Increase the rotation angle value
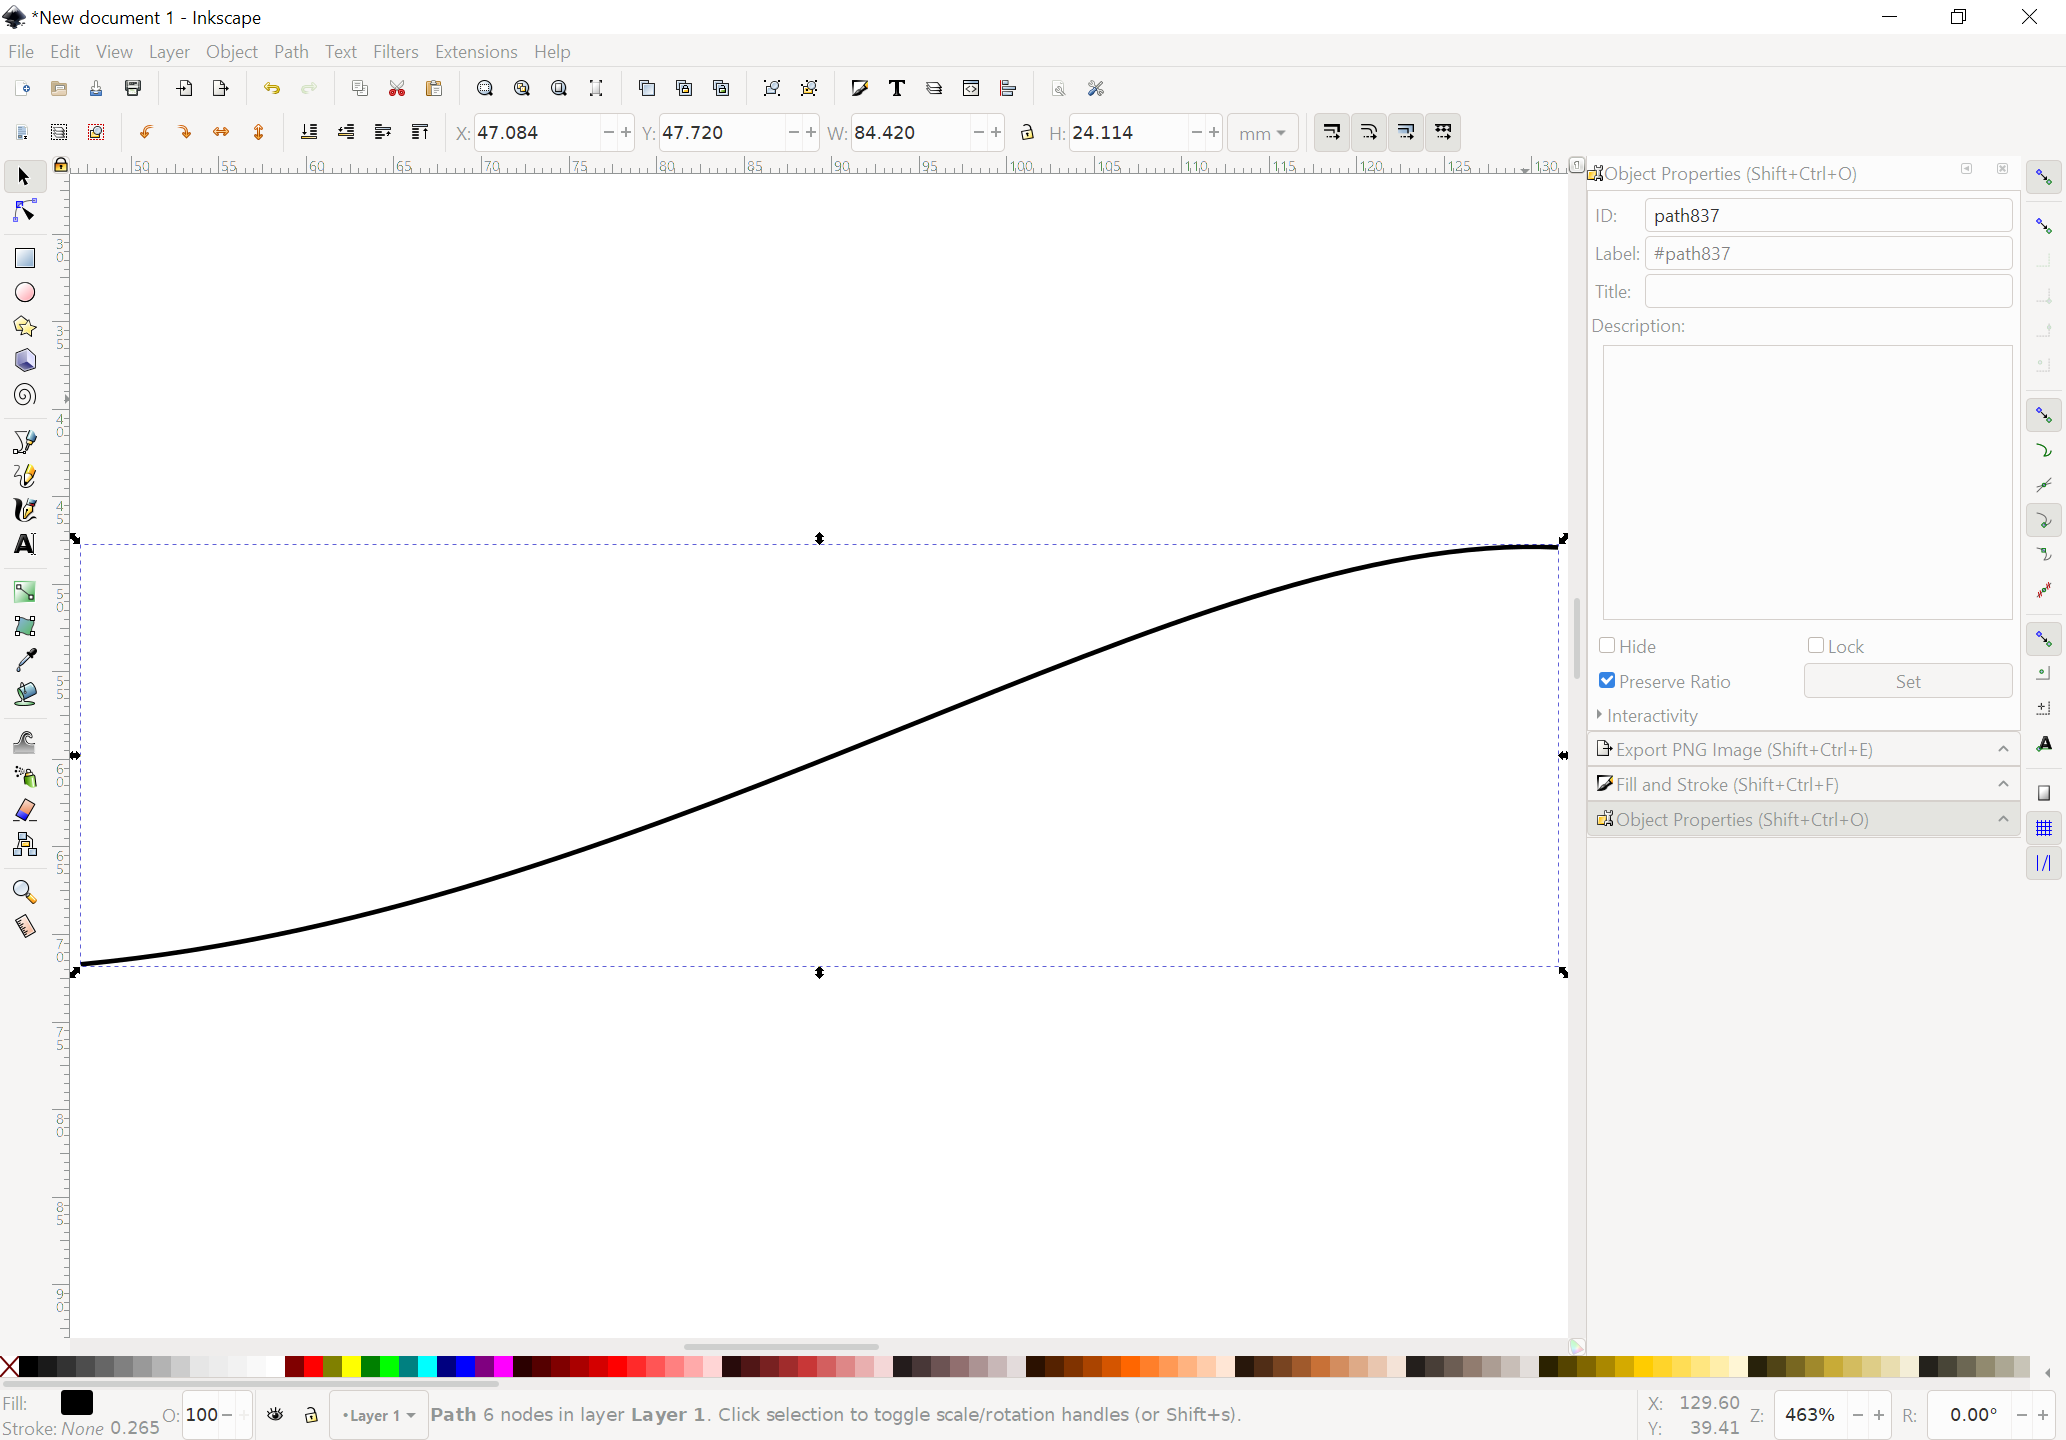 pos(2043,1415)
